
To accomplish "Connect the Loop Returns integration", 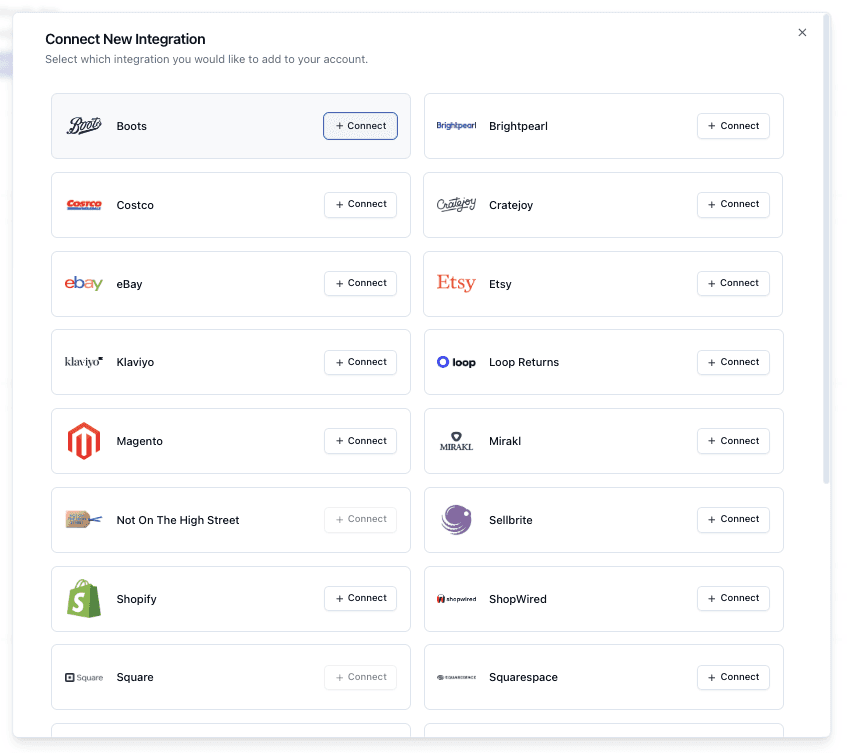I will coord(733,362).
